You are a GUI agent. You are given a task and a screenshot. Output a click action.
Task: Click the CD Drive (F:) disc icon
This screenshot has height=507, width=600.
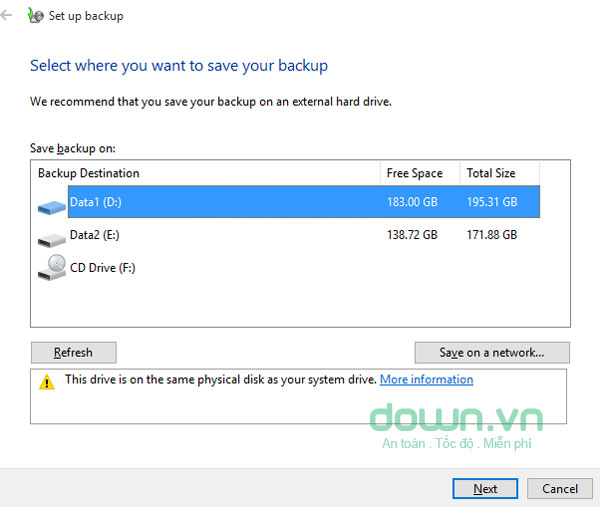tap(52, 268)
